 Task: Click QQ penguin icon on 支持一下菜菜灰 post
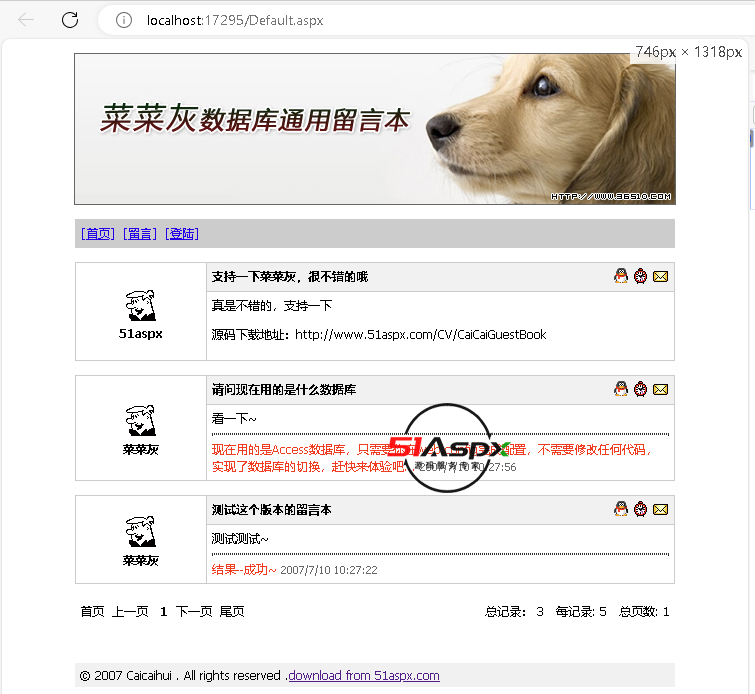click(621, 276)
